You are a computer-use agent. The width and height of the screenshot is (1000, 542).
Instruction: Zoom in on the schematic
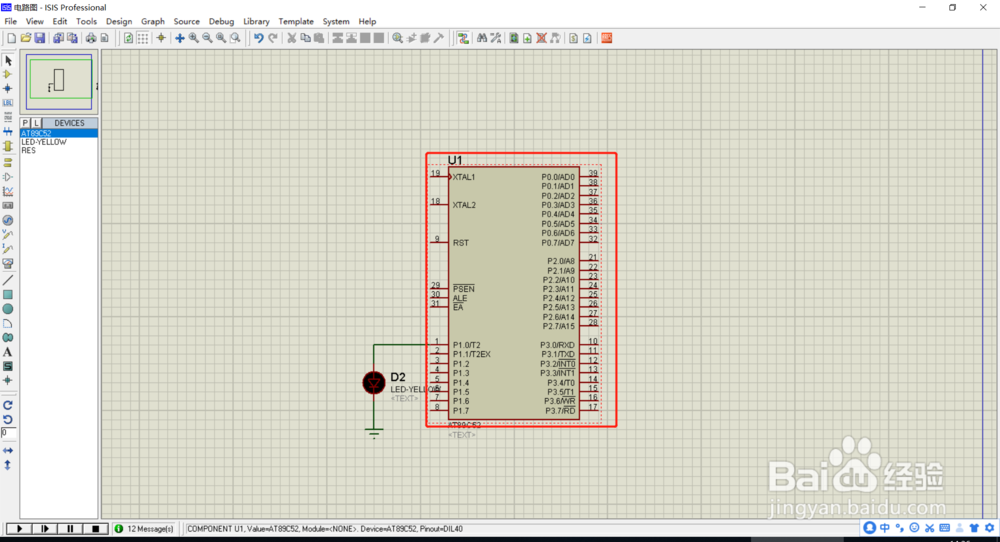[194, 38]
